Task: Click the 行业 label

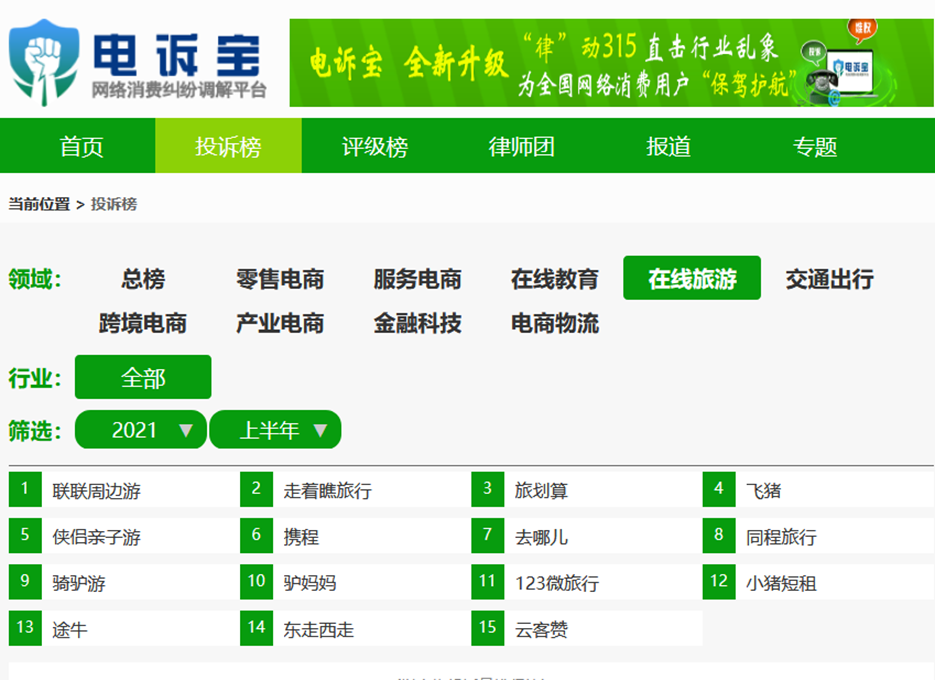Action: coord(35,378)
